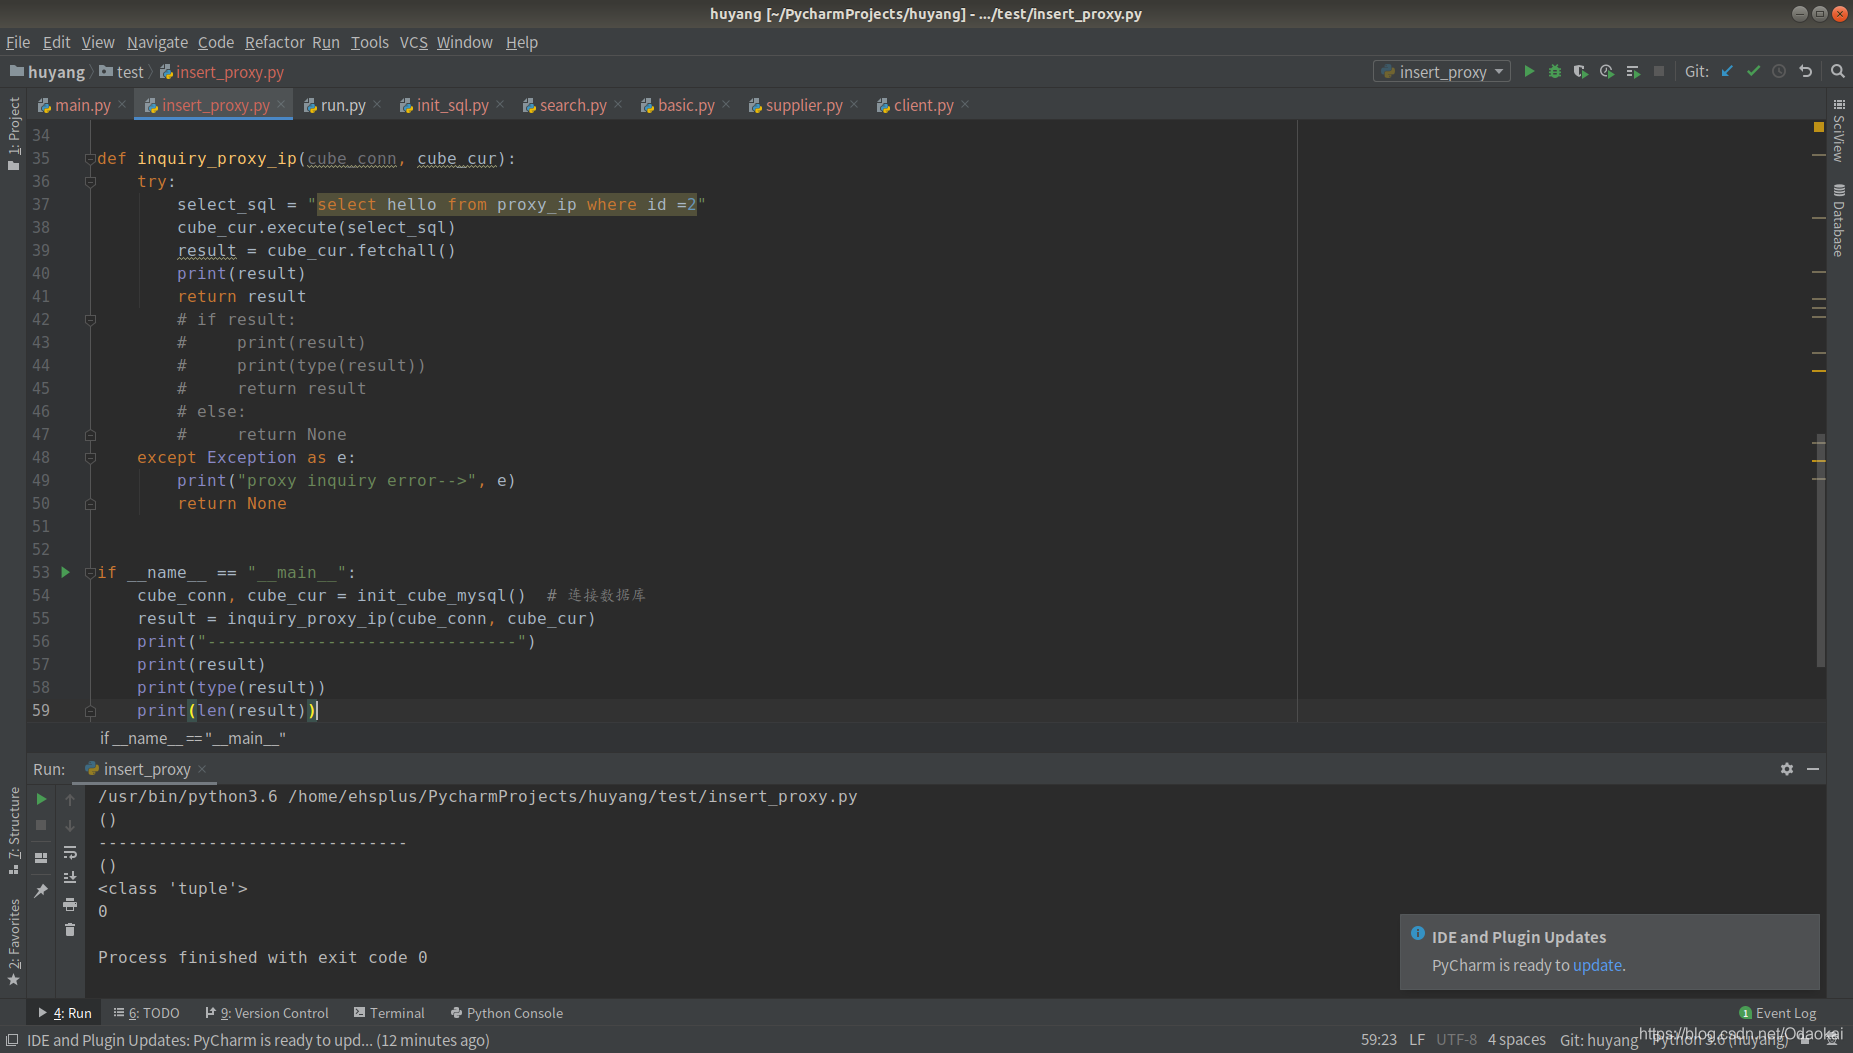Screen dimensions: 1853x1053
Task: Rerun insert_proxy in the Run panel
Action: point(41,799)
